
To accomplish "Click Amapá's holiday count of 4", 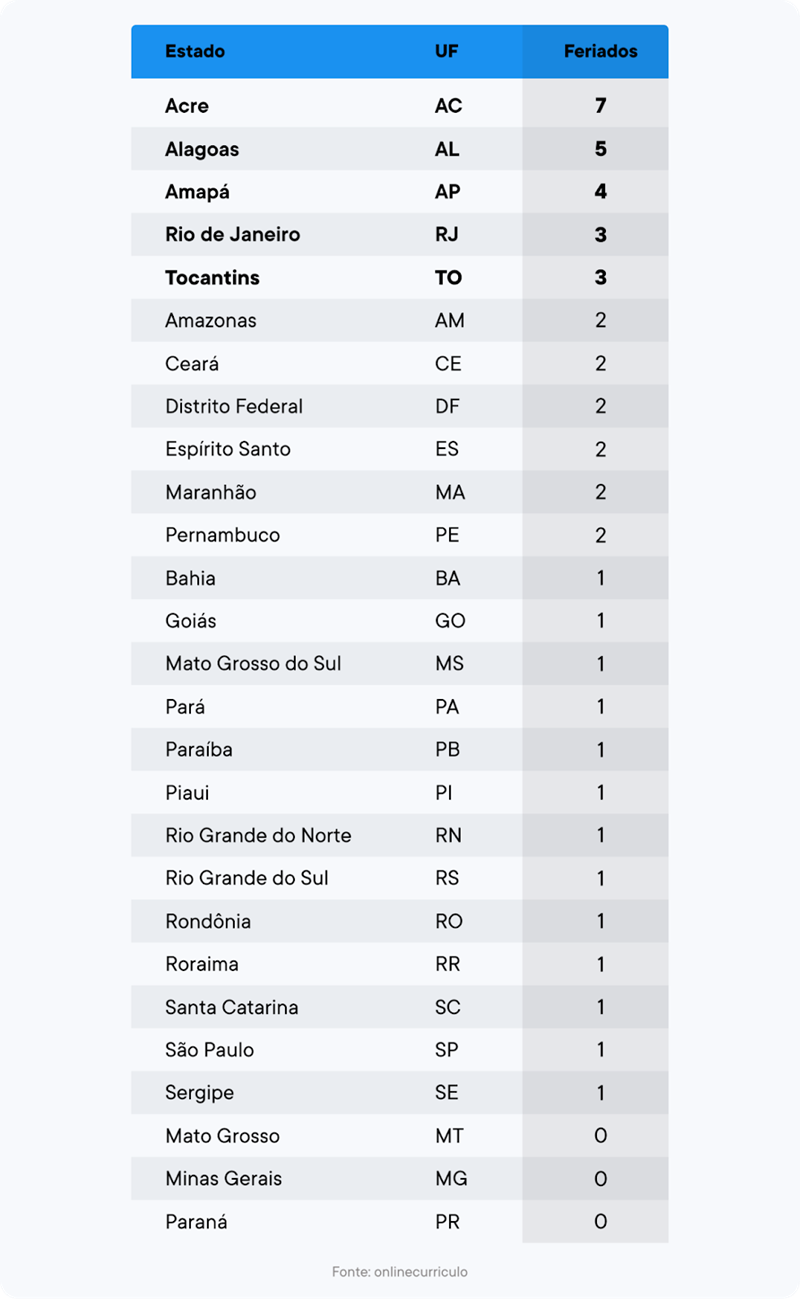I will (x=600, y=192).
